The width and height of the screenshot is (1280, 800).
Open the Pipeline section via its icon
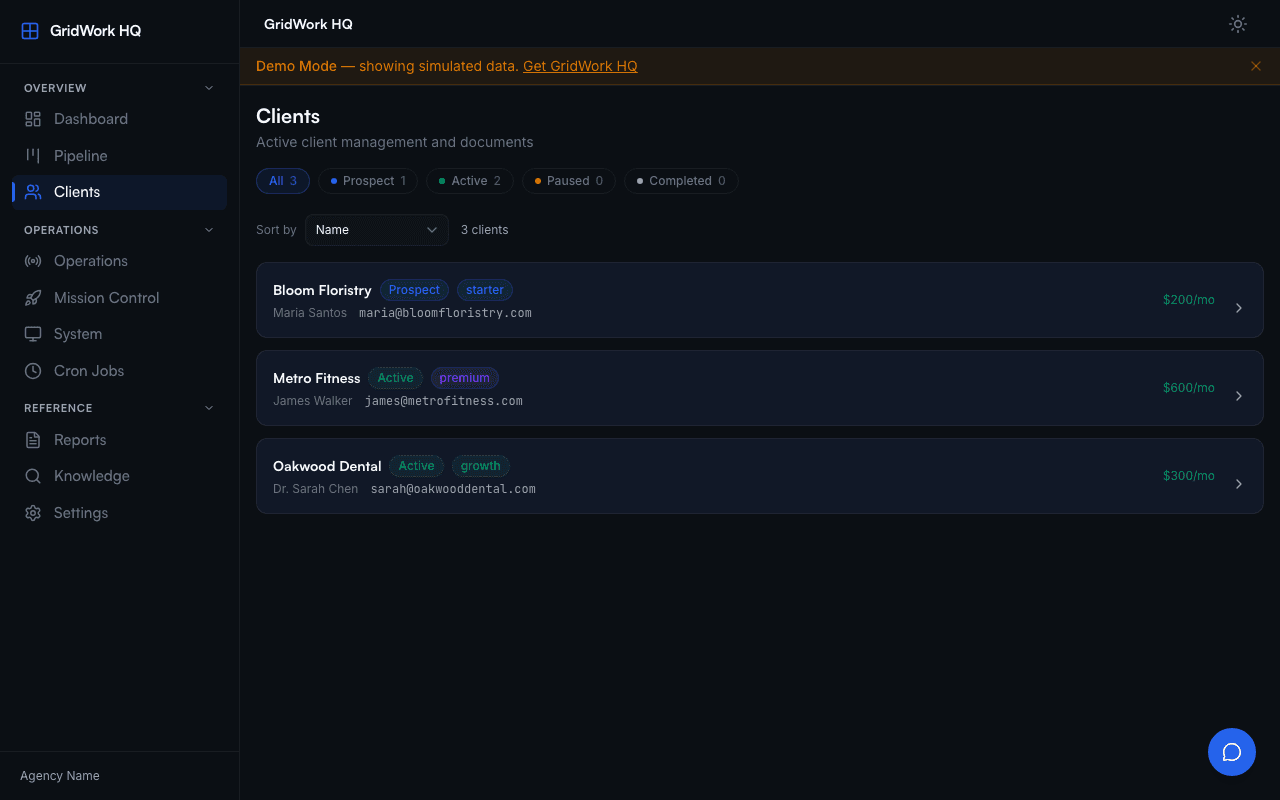coord(33,155)
